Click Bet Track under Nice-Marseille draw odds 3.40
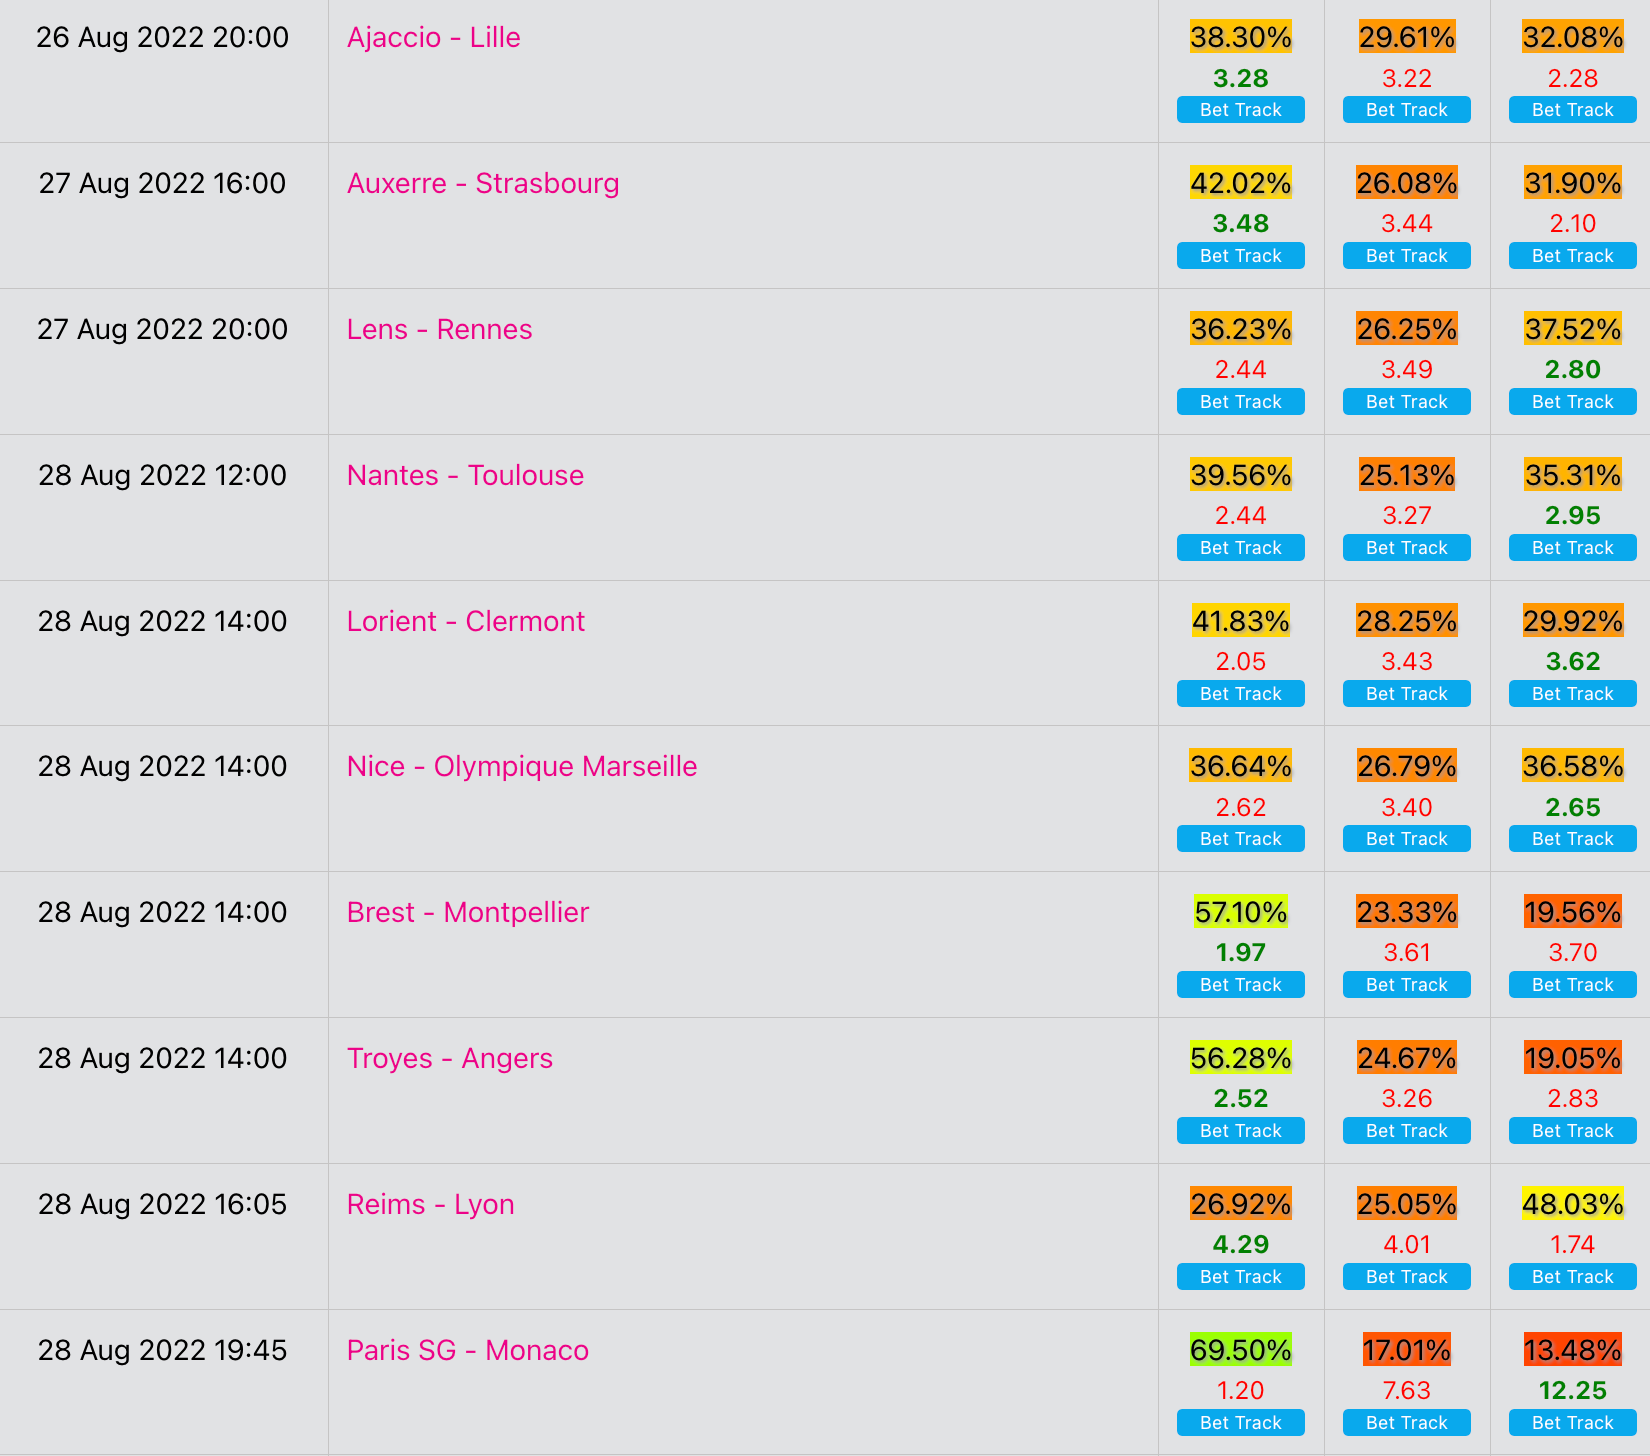Viewport: 1650px width, 1456px height. coord(1407,839)
